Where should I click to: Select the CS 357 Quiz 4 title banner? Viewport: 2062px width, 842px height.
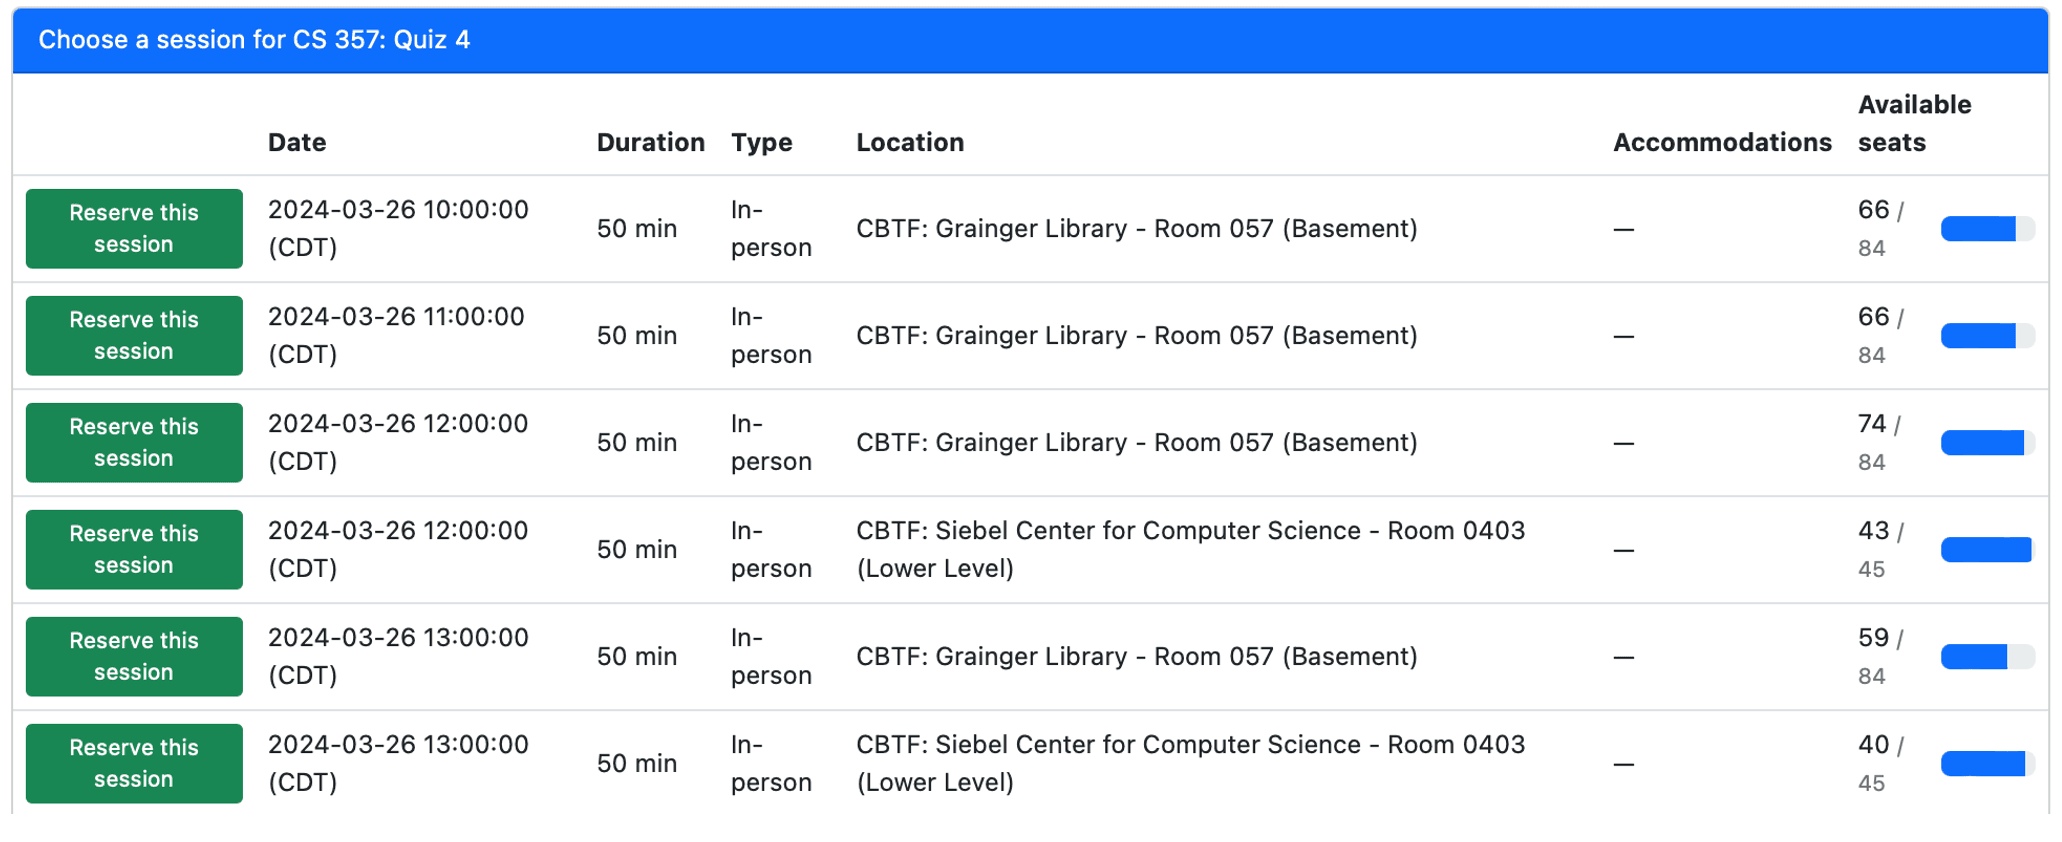coord(254,40)
